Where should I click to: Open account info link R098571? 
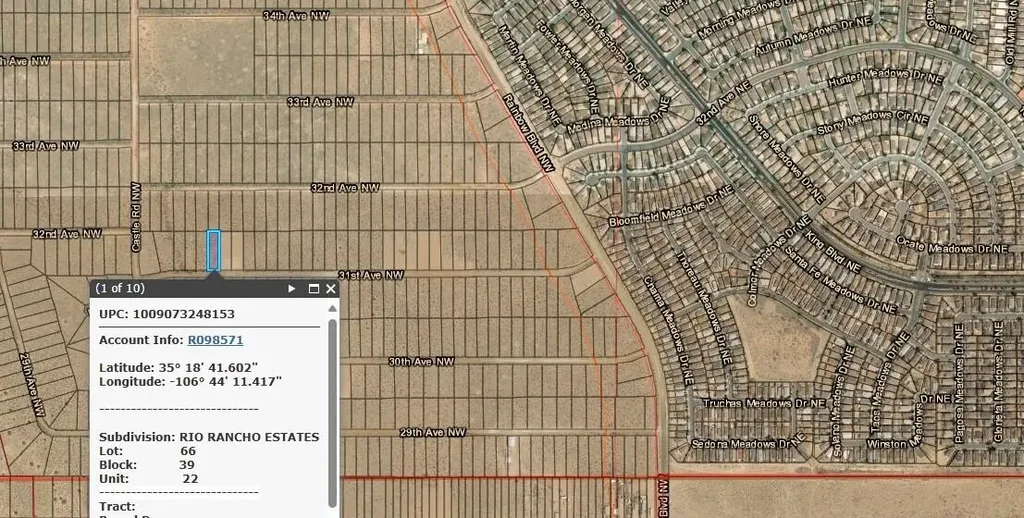215,340
